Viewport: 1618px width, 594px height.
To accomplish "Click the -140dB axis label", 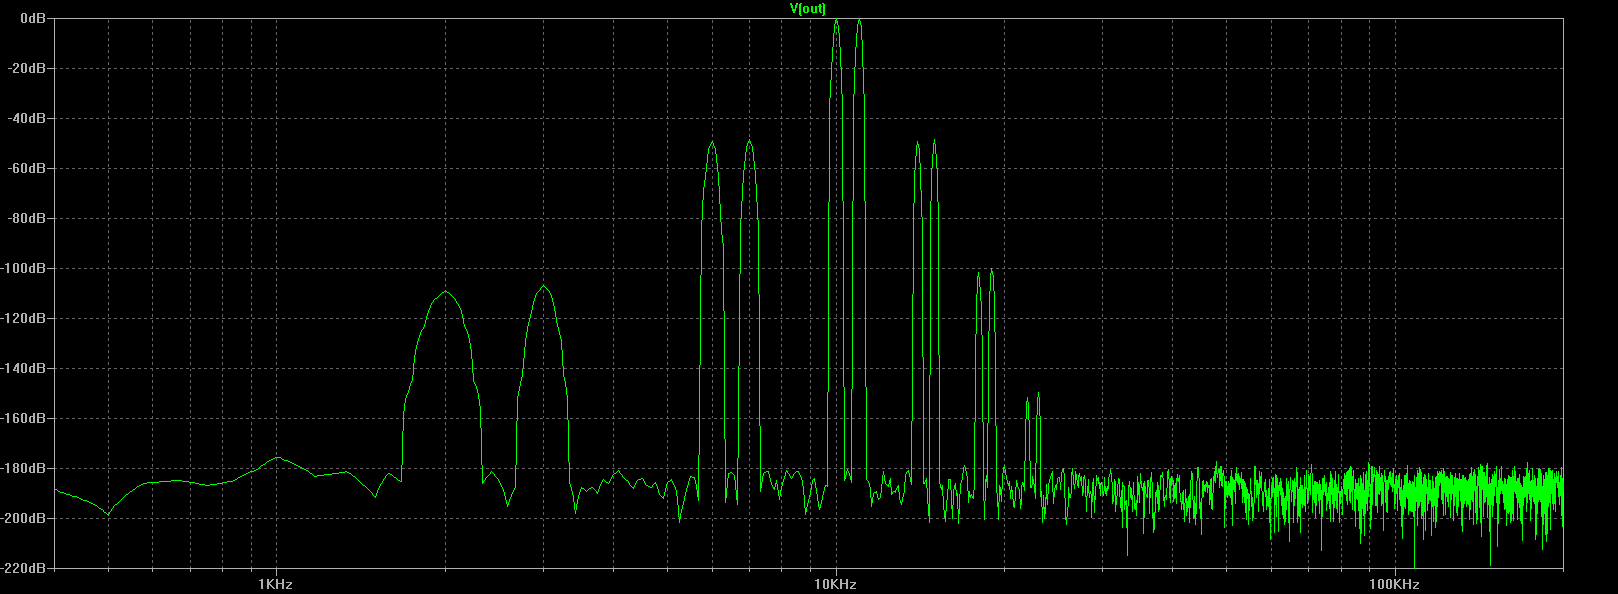I will tap(24, 368).
